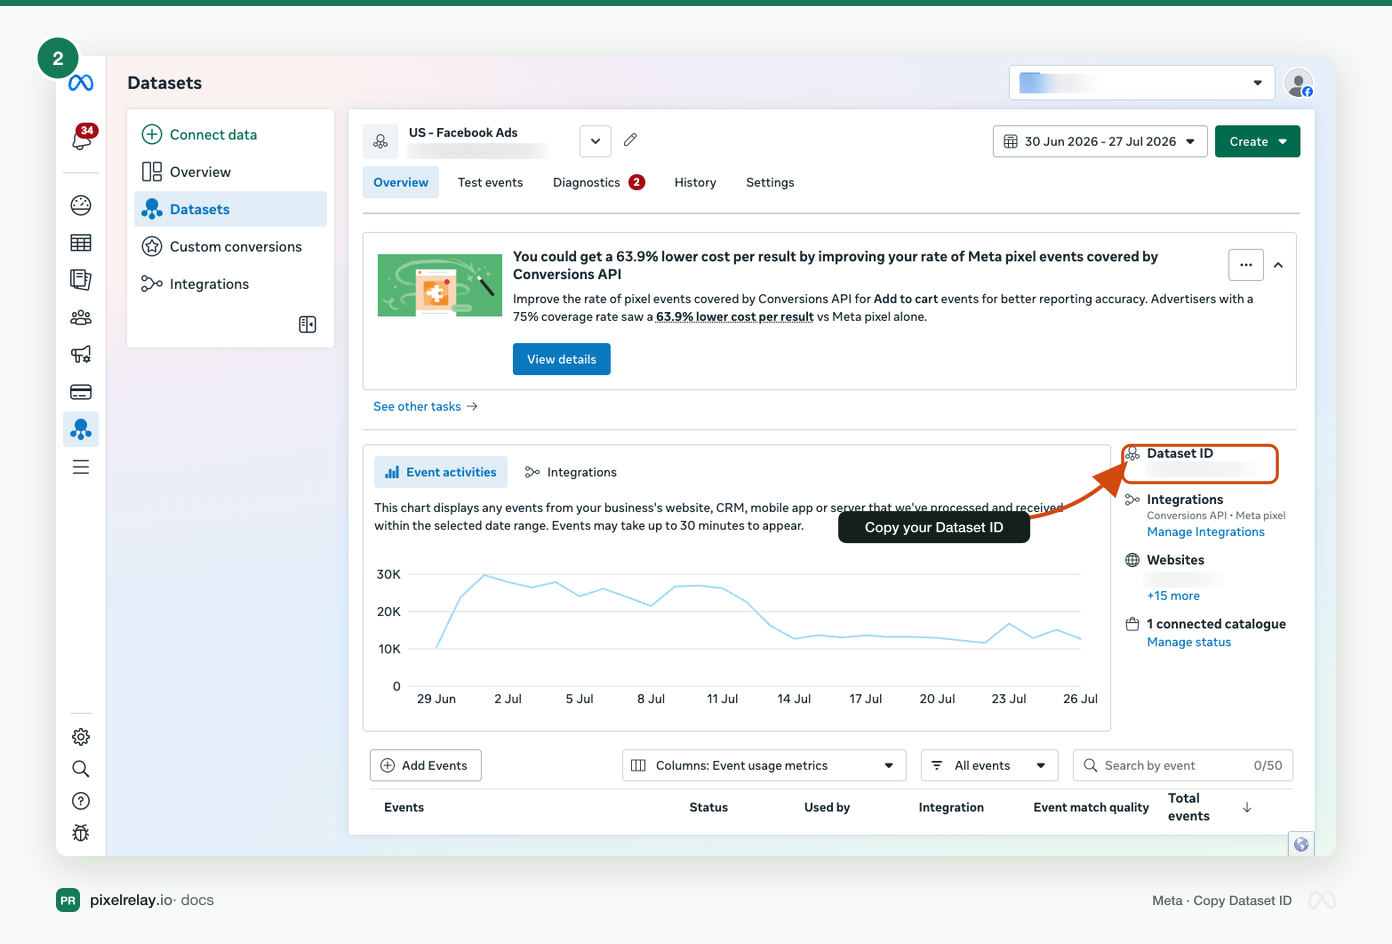Focus the Search by event field

tap(1183, 766)
